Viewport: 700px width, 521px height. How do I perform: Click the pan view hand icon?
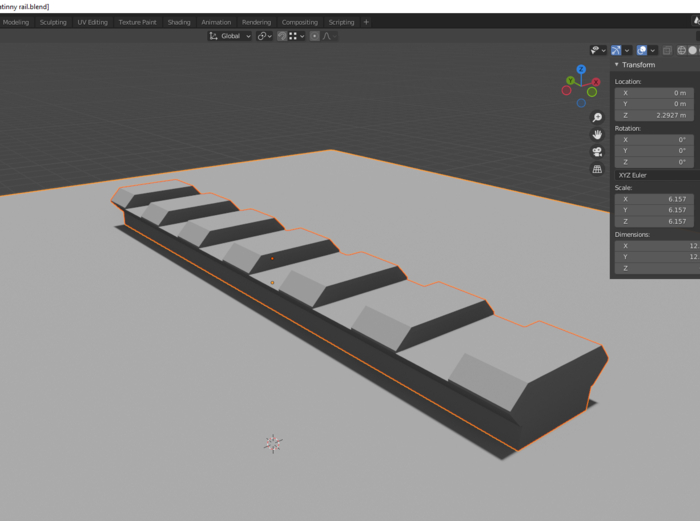click(x=597, y=134)
